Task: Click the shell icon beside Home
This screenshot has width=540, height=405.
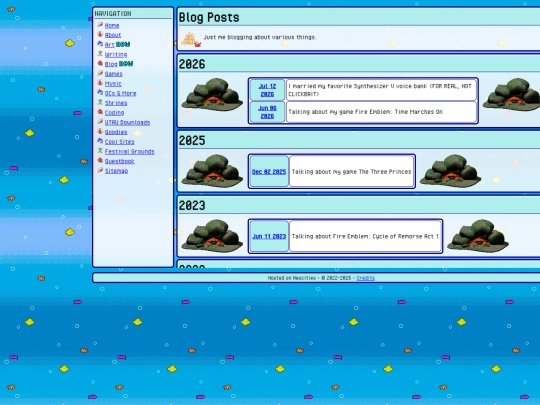Action: pos(100,25)
